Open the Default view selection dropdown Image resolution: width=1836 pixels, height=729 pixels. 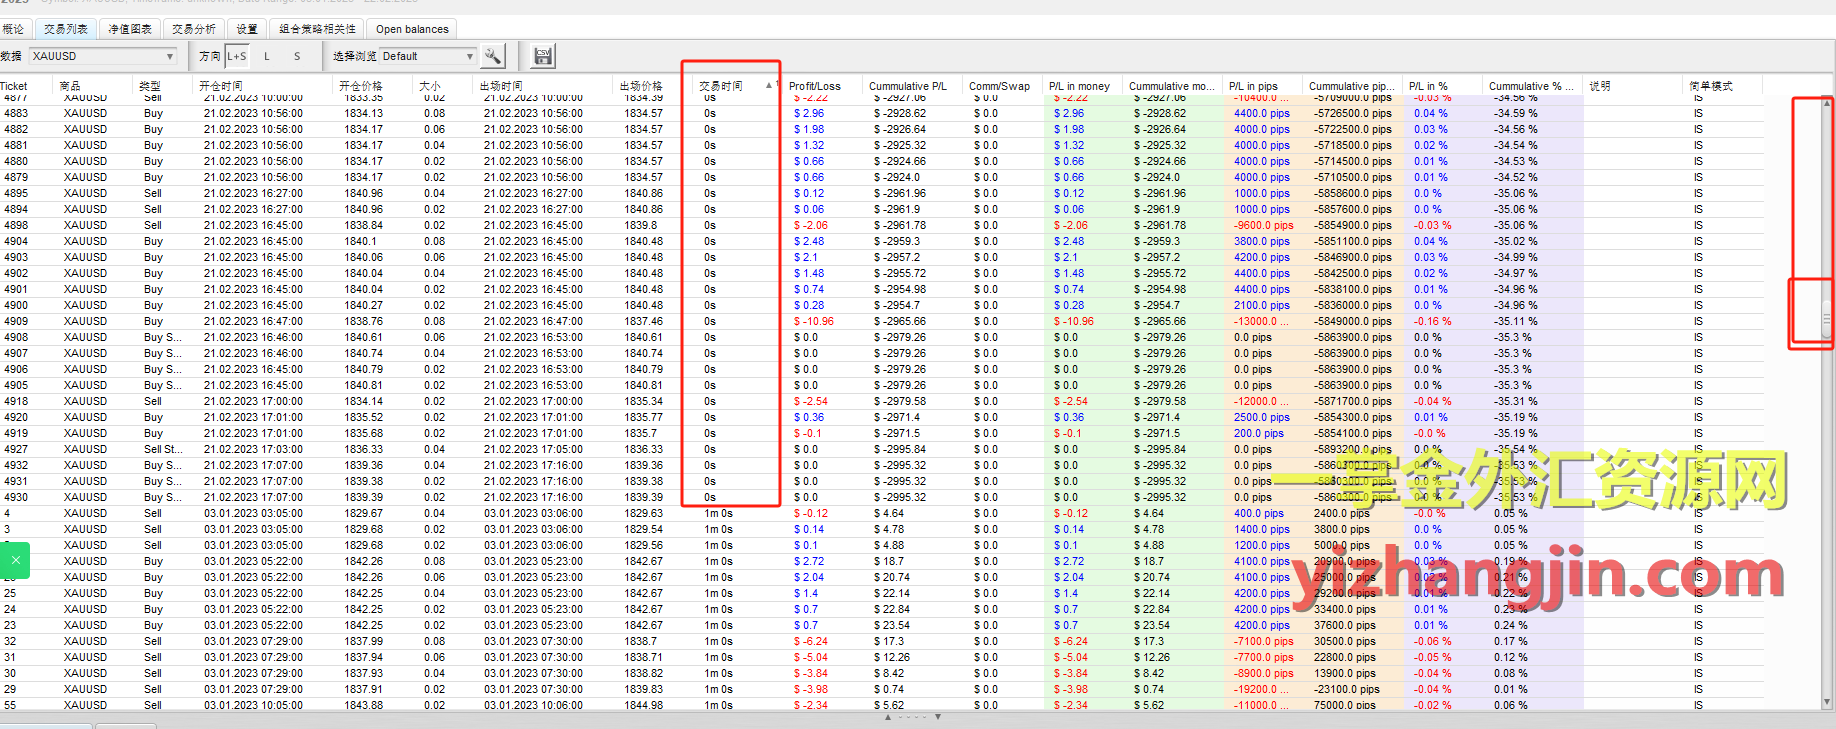(428, 56)
